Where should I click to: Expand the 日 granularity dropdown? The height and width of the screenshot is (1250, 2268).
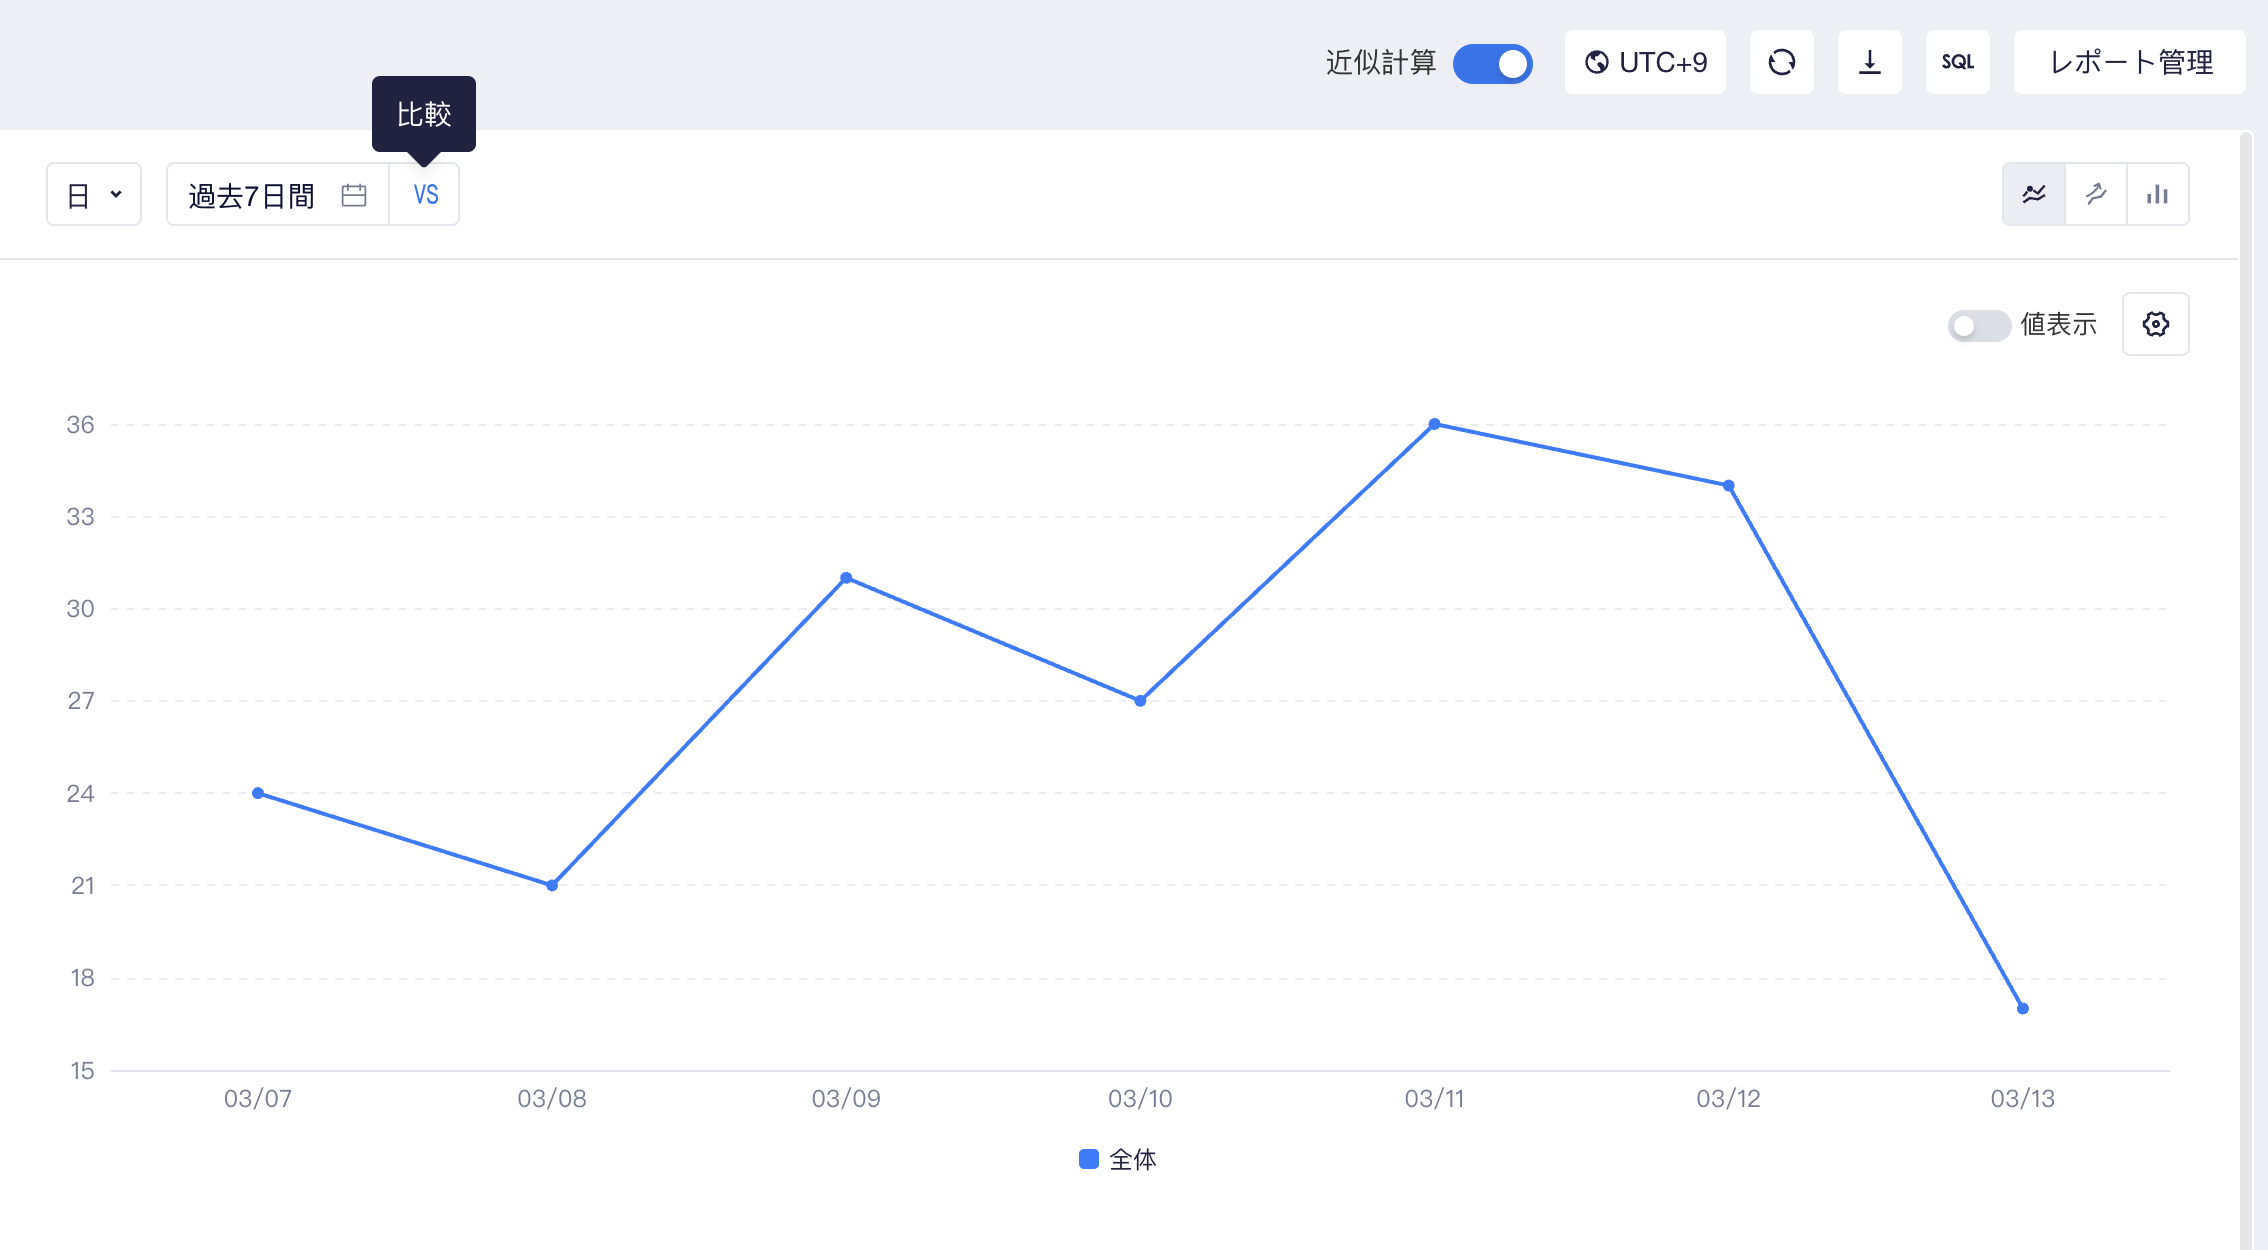[94, 194]
